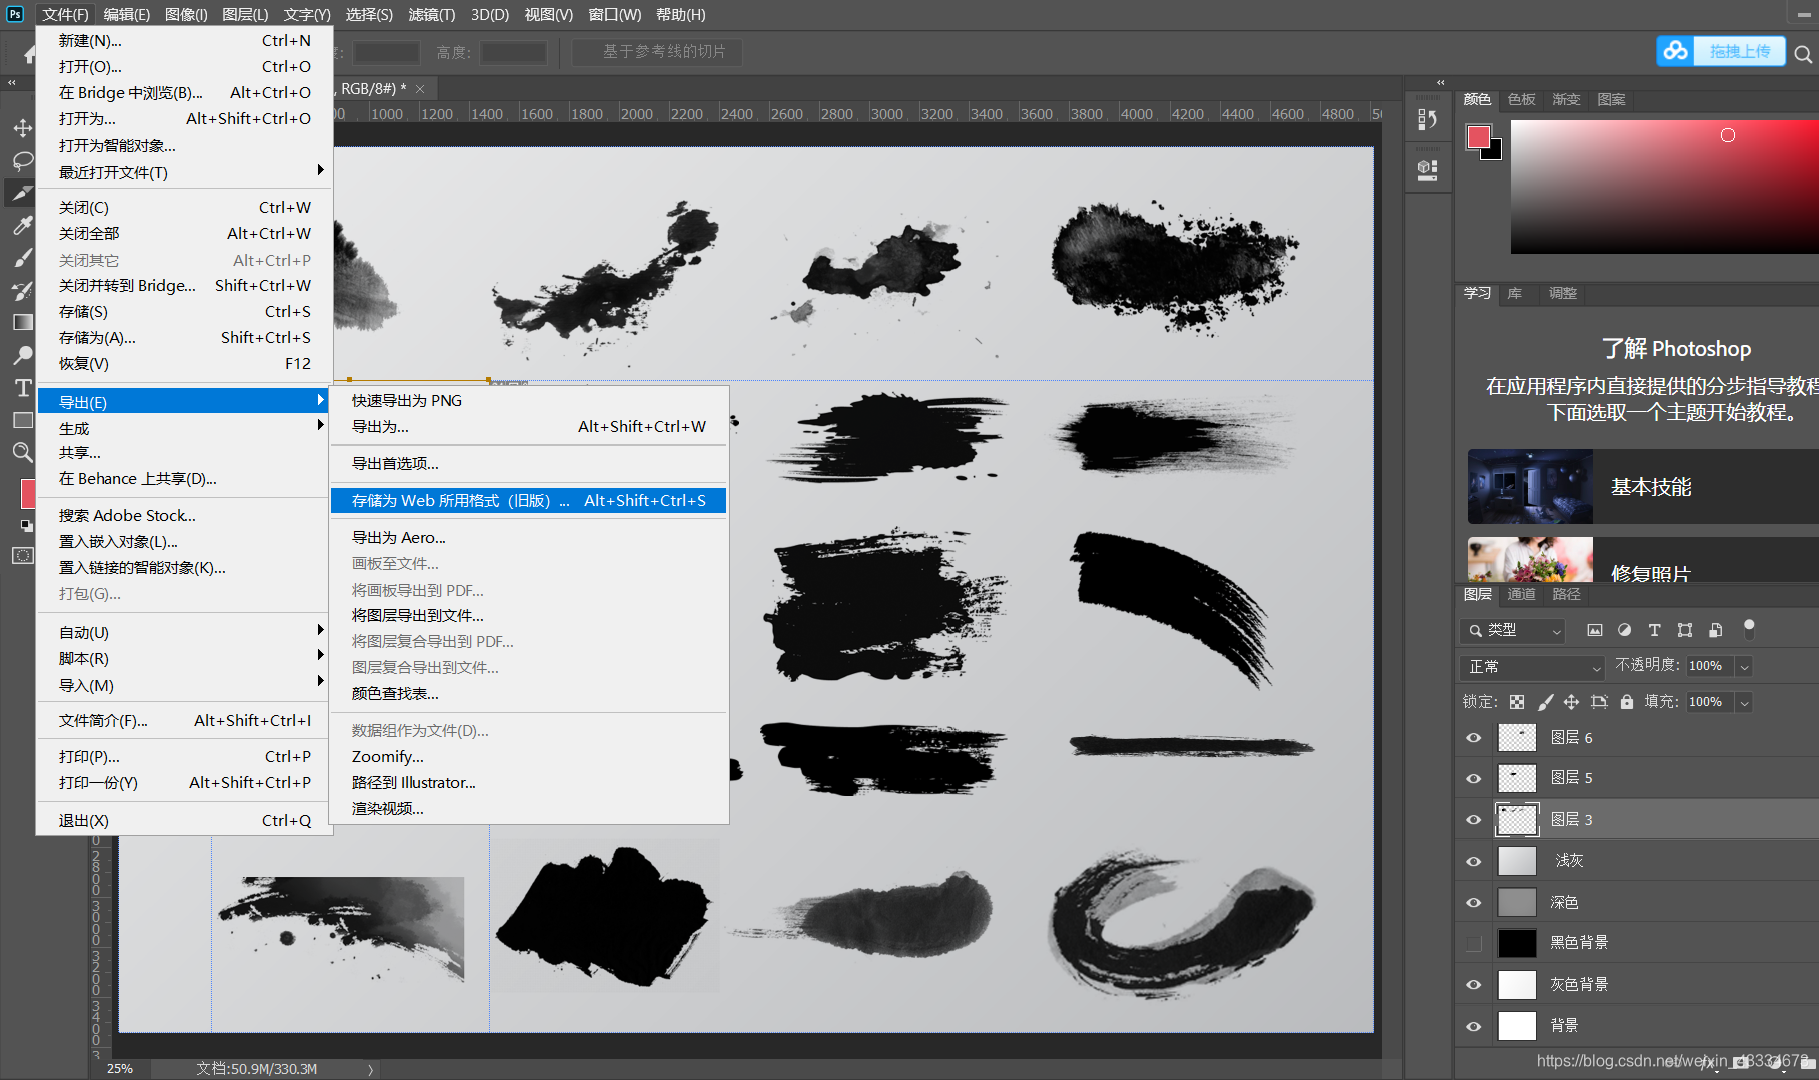Screen dimensions: 1819x1080
Task: Lock layer position icon
Action: coord(1572,702)
